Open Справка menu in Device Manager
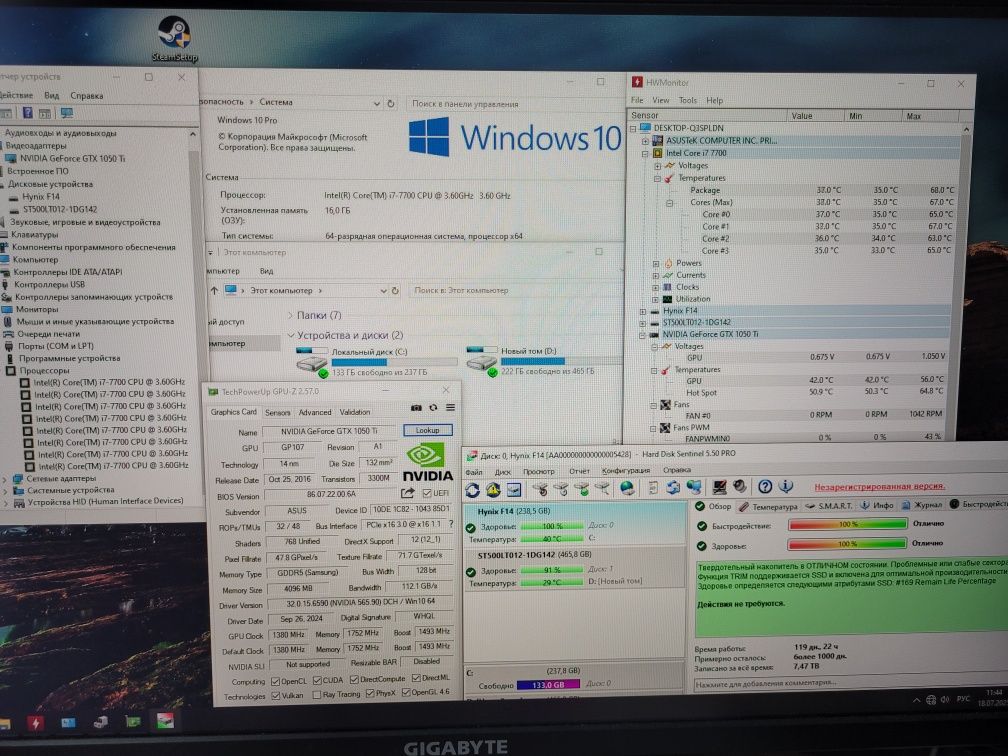Image resolution: width=1008 pixels, height=756 pixels. tap(87, 96)
